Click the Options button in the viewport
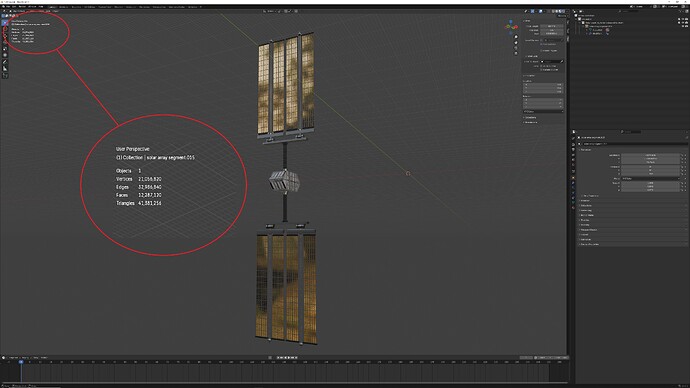The height and width of the screenshot is (388, 690). click(562, 16)
